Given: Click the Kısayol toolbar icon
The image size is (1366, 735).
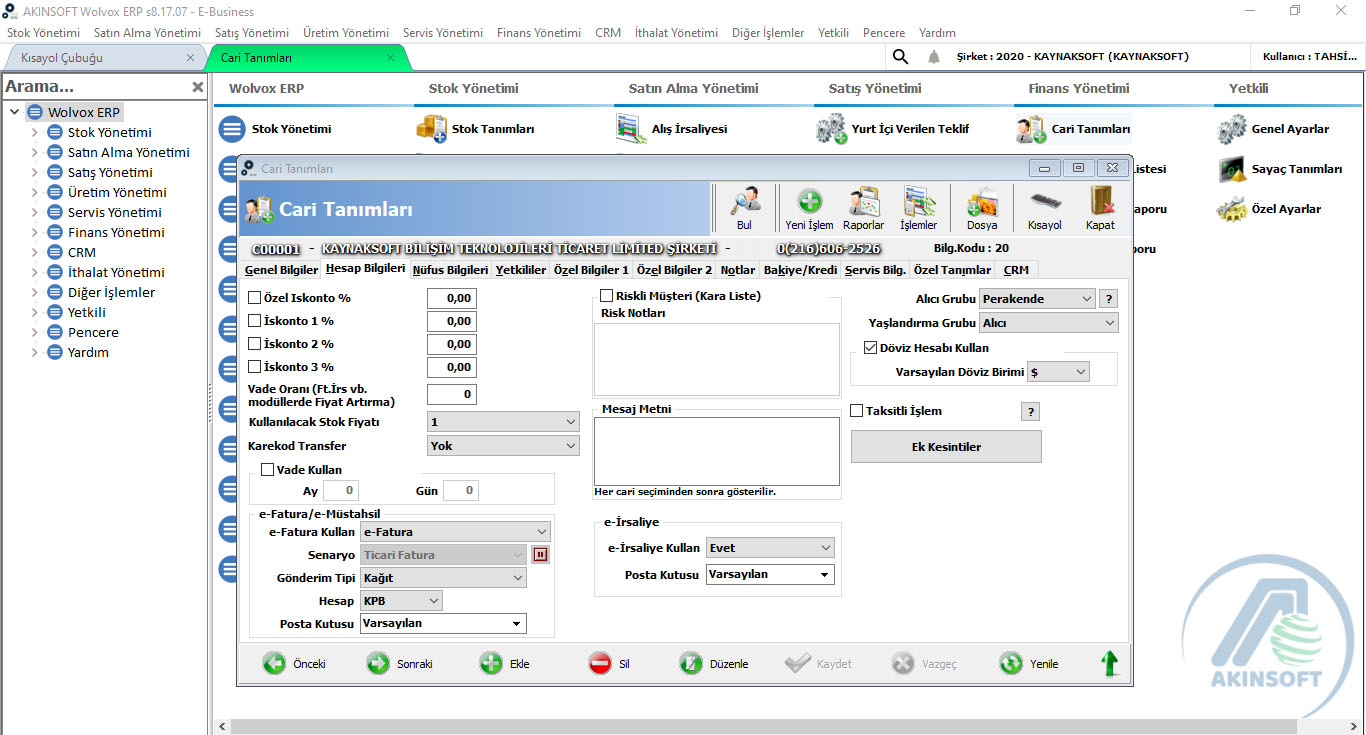Looking at the screenshot, I should point(1043,207).
